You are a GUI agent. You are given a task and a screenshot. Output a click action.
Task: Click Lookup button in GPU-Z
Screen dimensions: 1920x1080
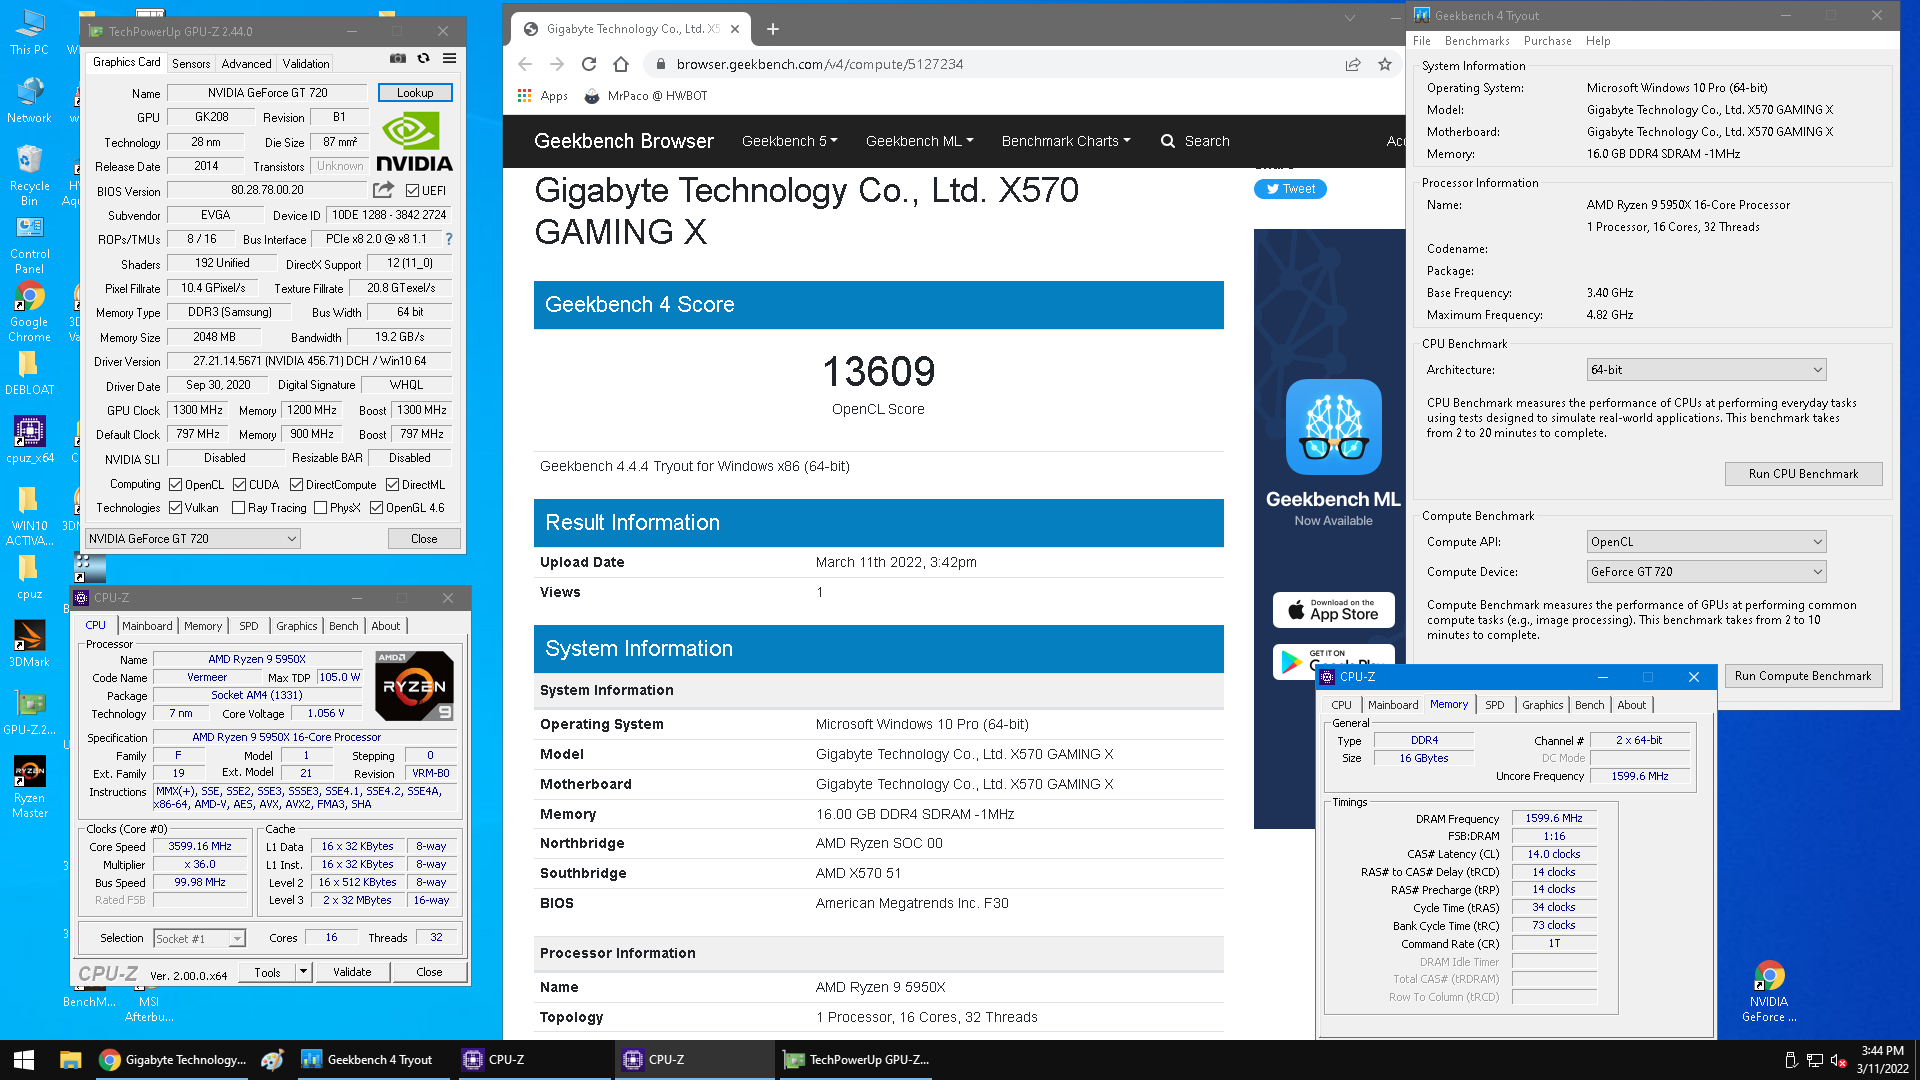[x=415, y=92]
